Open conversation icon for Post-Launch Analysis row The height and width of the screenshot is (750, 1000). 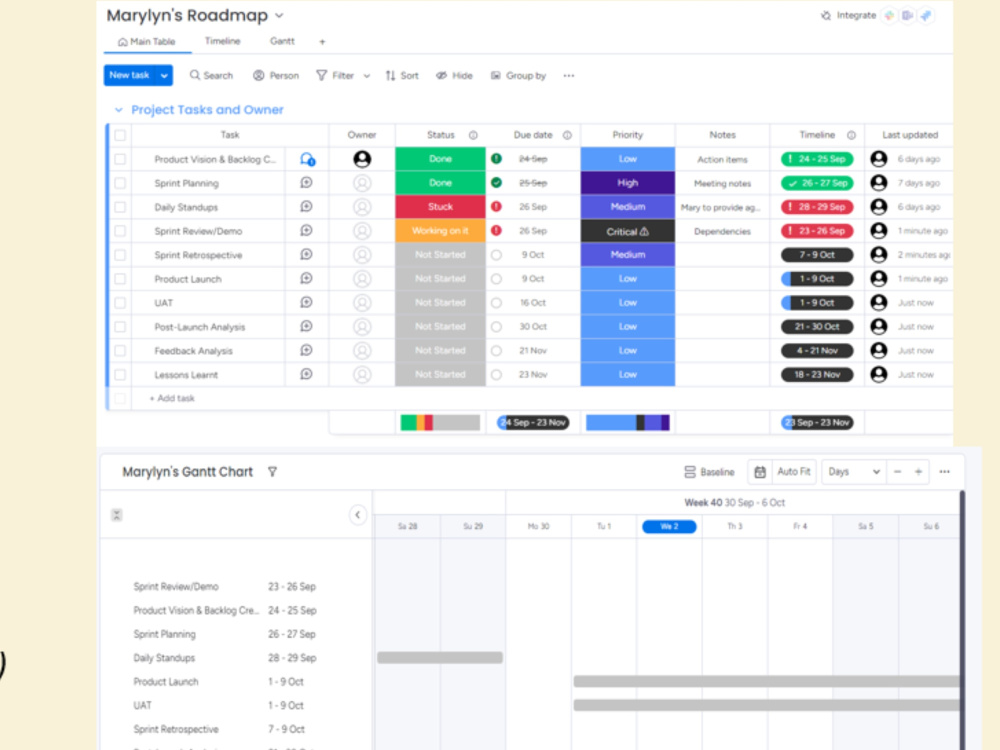click(x=306, y=327)
